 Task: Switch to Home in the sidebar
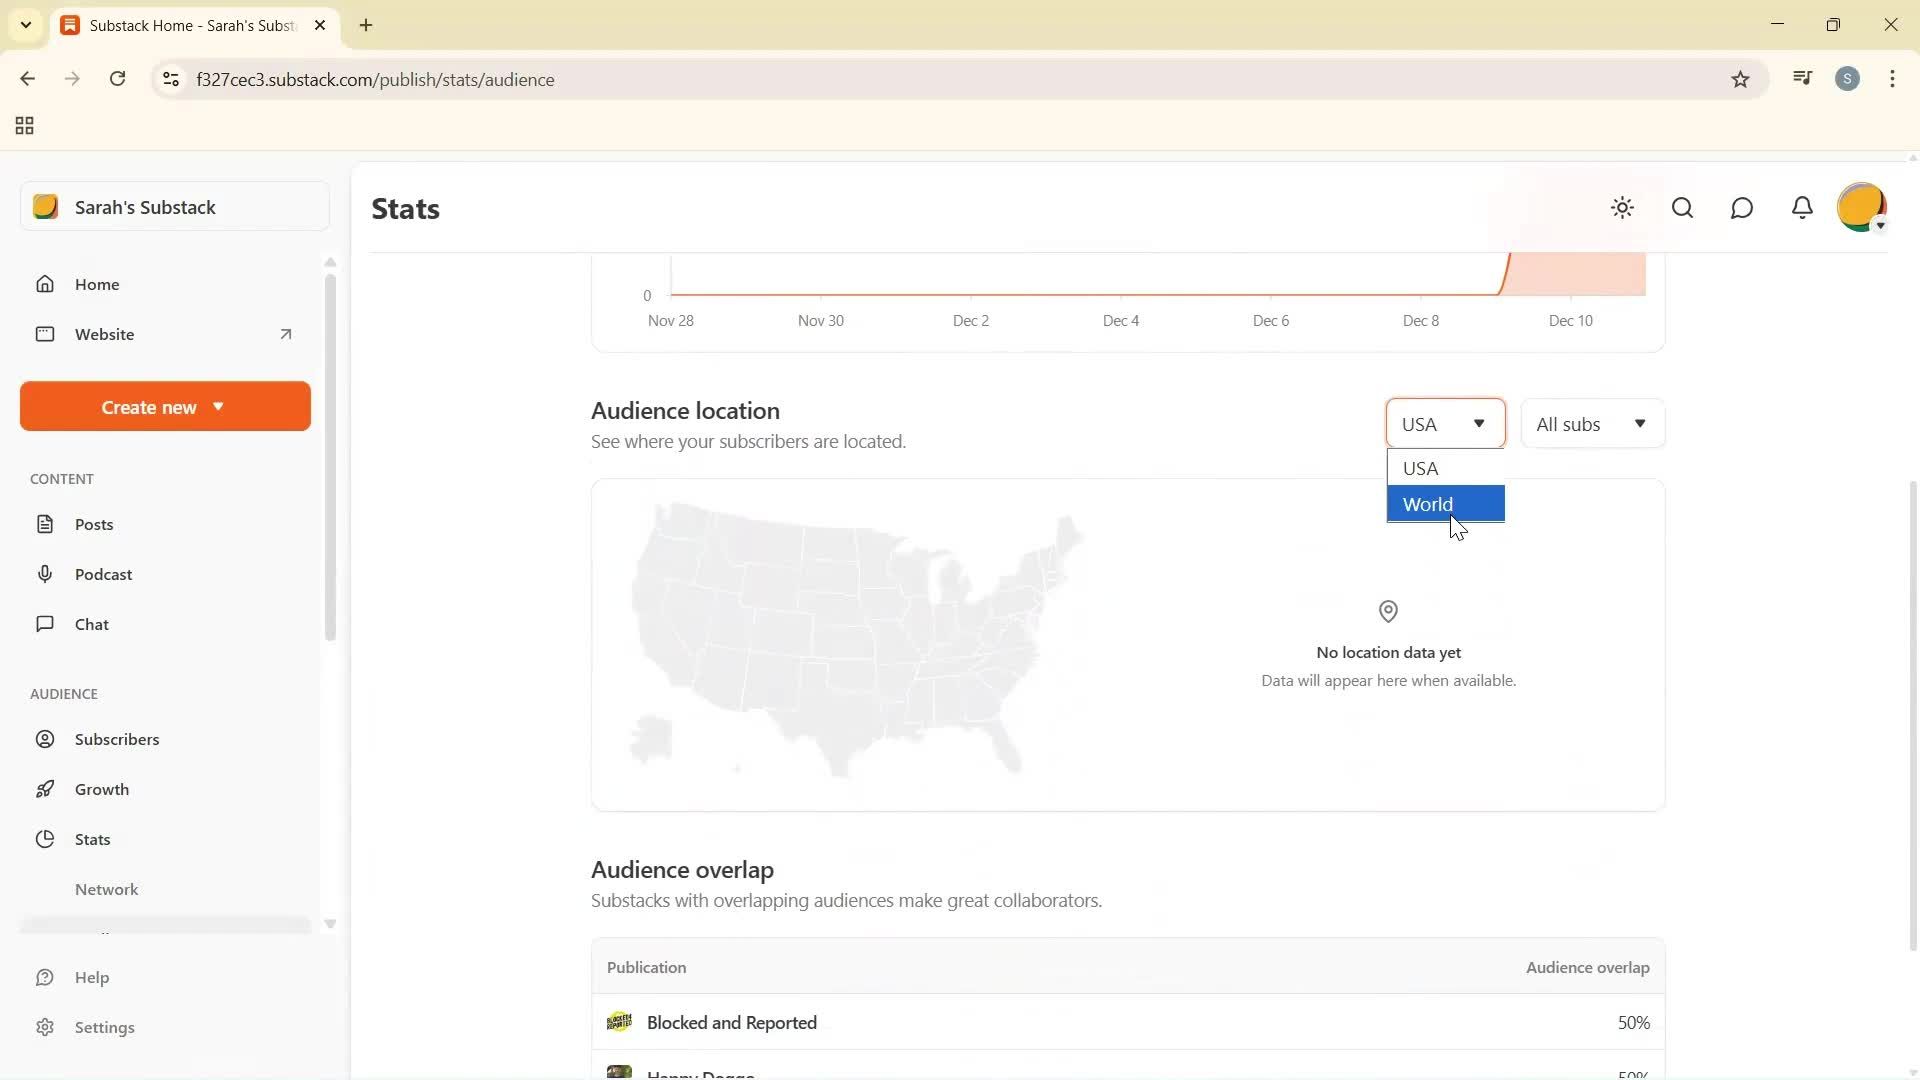point(97,284)
